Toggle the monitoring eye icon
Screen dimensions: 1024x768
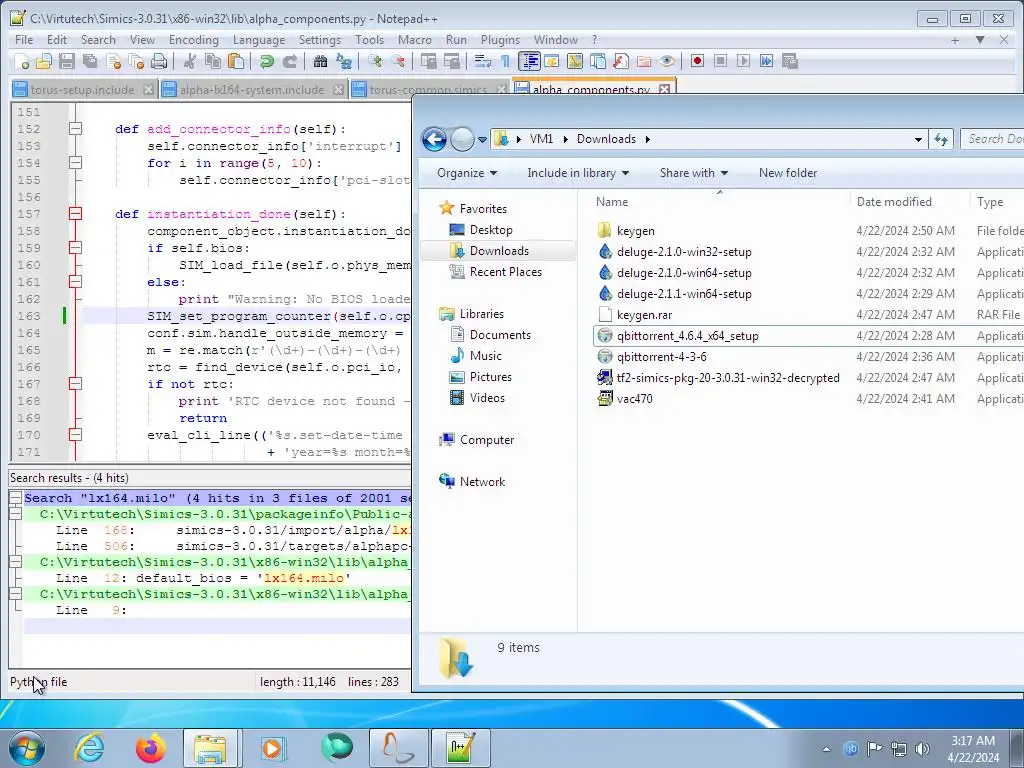(x=667, y=61)
